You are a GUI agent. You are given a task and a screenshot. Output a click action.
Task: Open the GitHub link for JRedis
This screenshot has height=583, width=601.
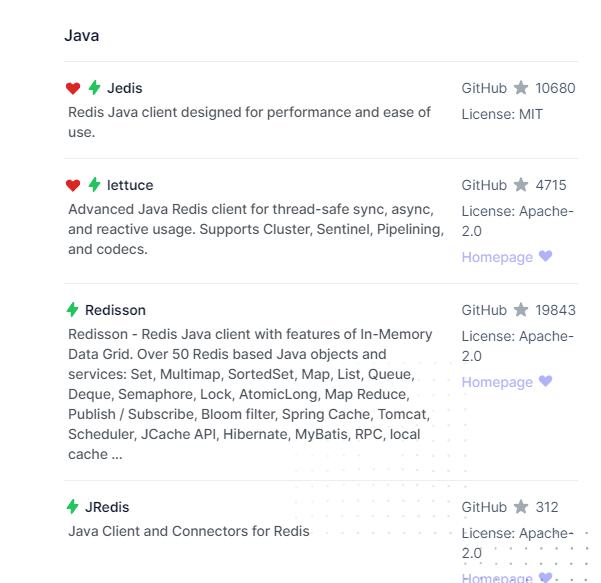pyautogui.click(x=484, y=507)
